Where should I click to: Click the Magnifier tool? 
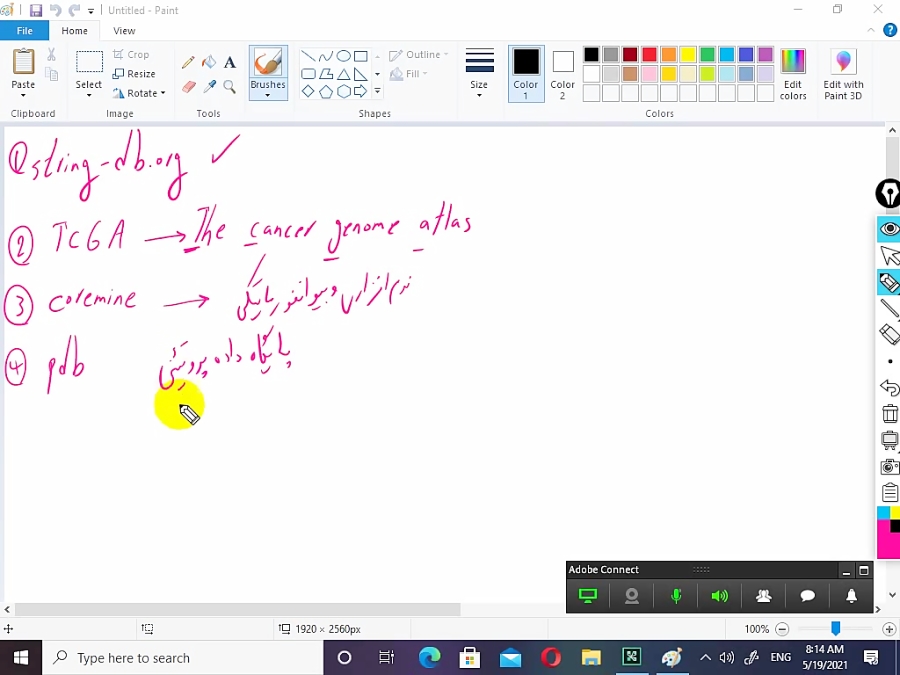point(230,87)
